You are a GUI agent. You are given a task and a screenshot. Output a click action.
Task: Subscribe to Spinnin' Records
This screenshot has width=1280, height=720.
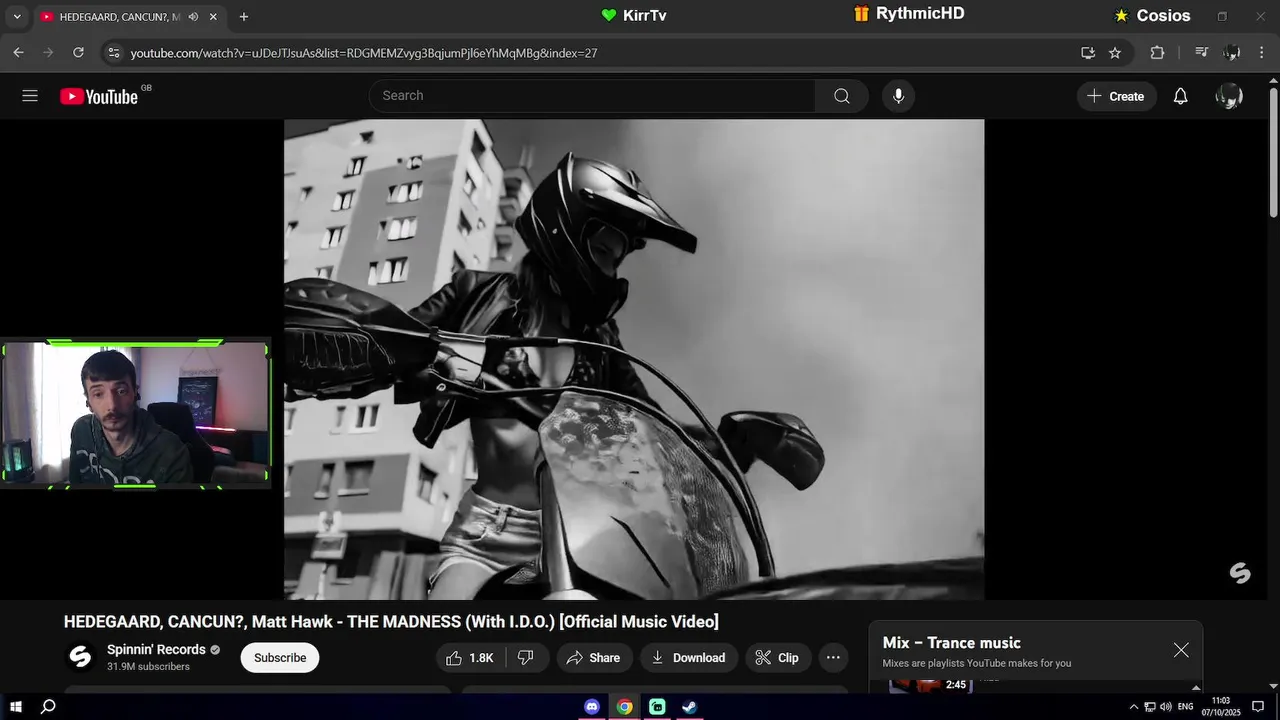pyautogui.click(x=280, y=658)
